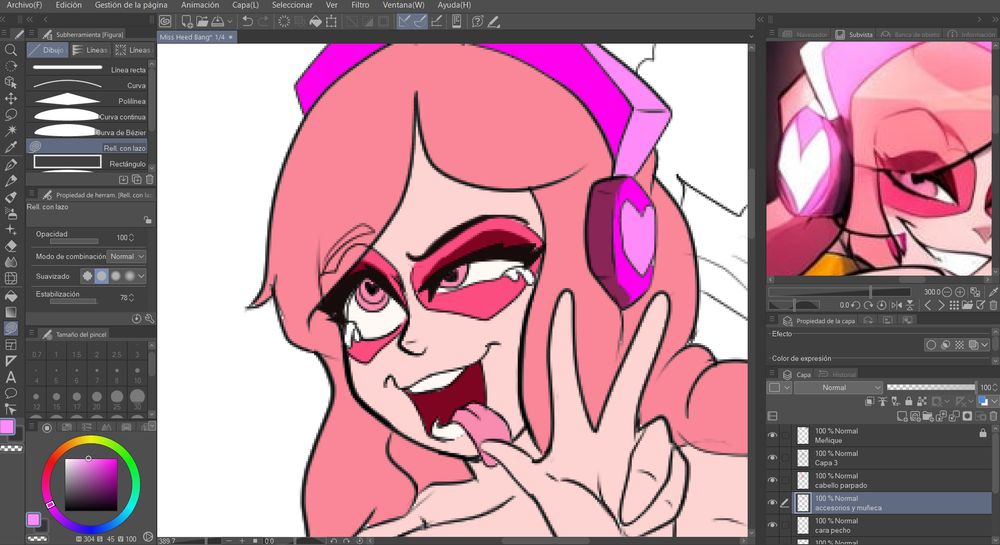Select the Eraser tool
1000x545 pixels.
(x=11, y=247)
